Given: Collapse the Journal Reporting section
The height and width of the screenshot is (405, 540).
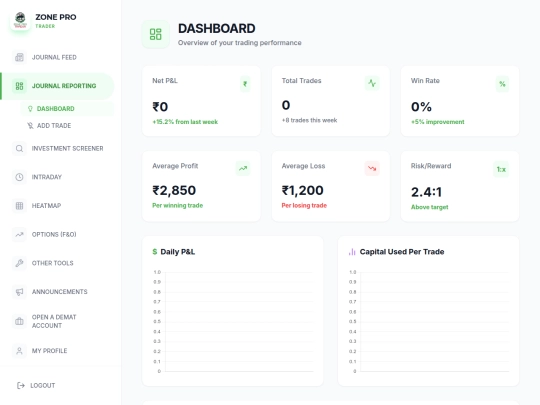Looking at the screenshot, I should [x=57, y=86].
